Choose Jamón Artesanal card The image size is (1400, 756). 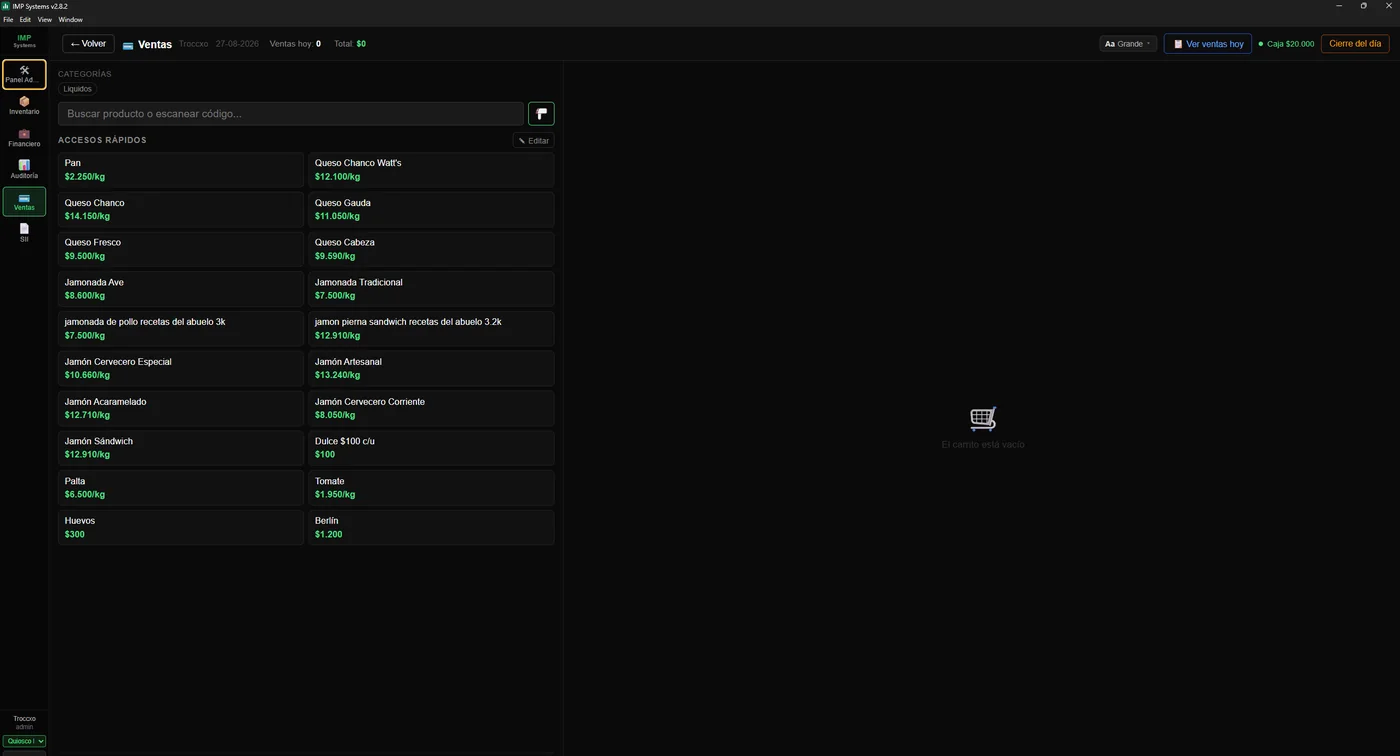click(x=431, y=368)
